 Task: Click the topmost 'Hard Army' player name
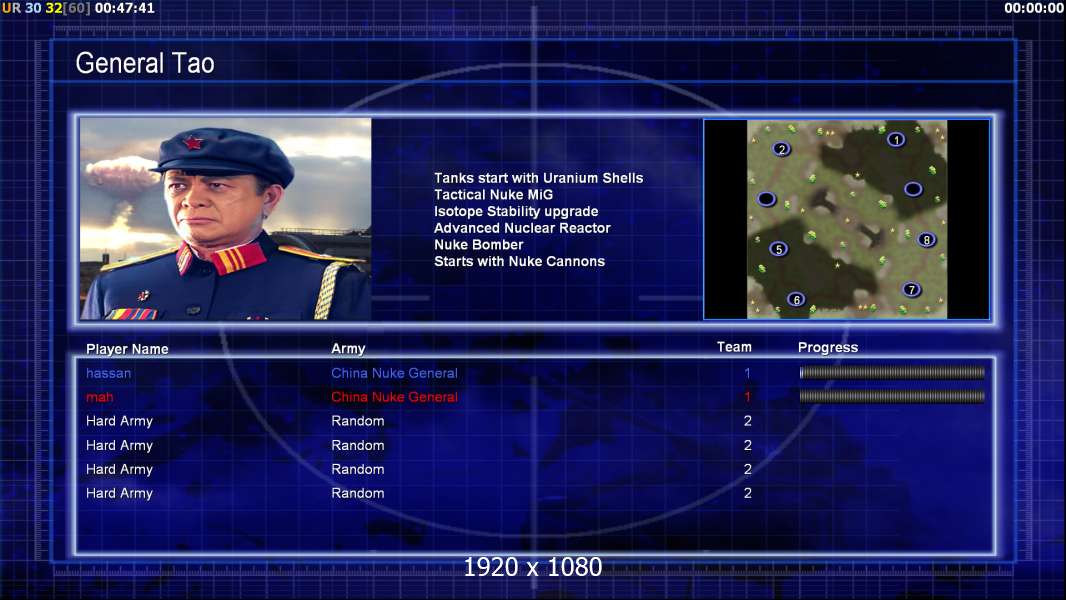[120, 421]
